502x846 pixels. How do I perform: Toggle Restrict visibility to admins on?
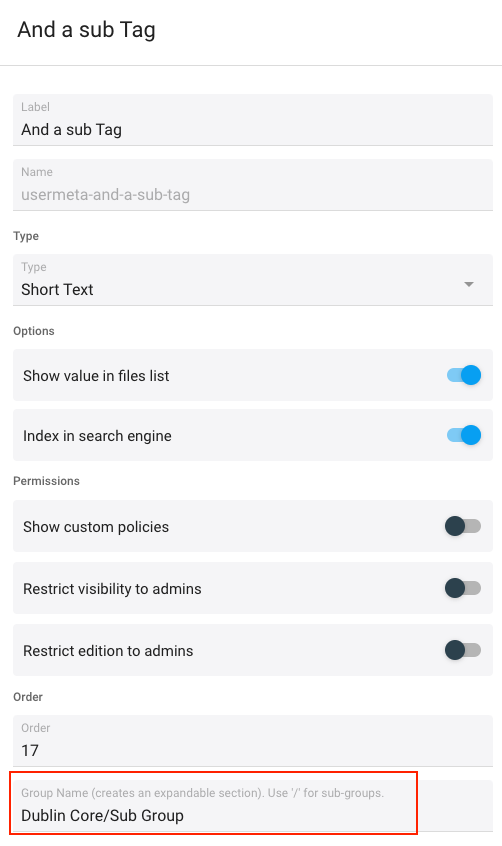[x=463, y=588]
